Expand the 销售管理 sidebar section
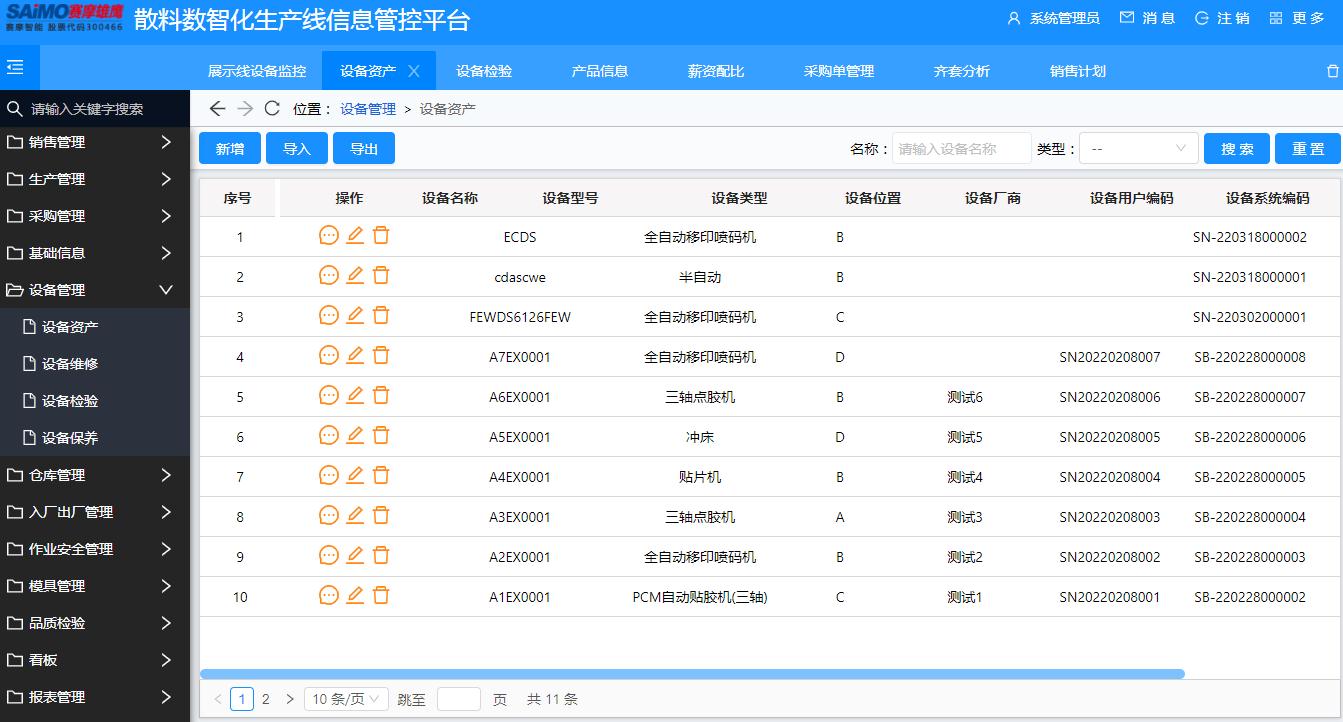1343x722 pixels. (60, 141)
